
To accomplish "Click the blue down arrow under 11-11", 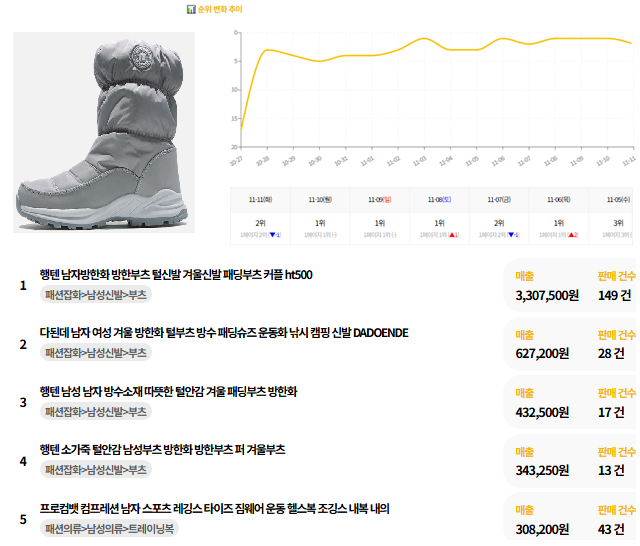I will (x=276, y=236).
